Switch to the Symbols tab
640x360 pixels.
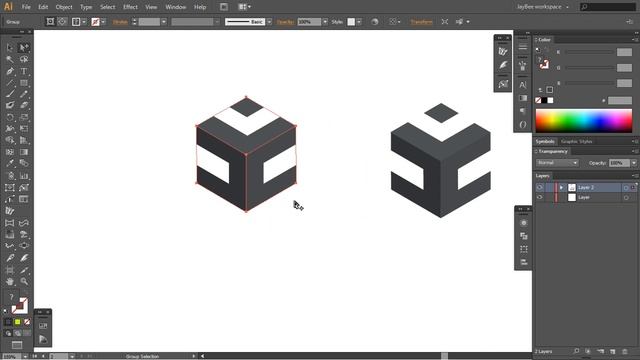pyautogui.click(x=545, y=141)
